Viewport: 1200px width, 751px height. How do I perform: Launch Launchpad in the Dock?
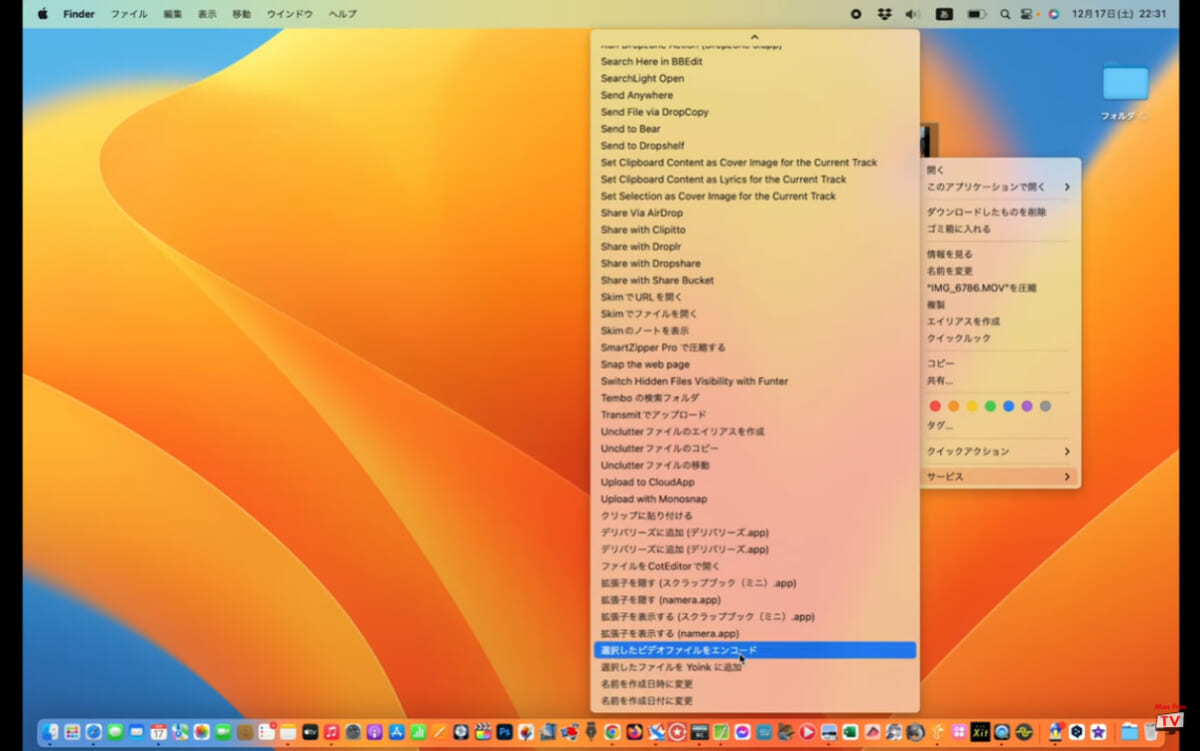click(72, 732)
